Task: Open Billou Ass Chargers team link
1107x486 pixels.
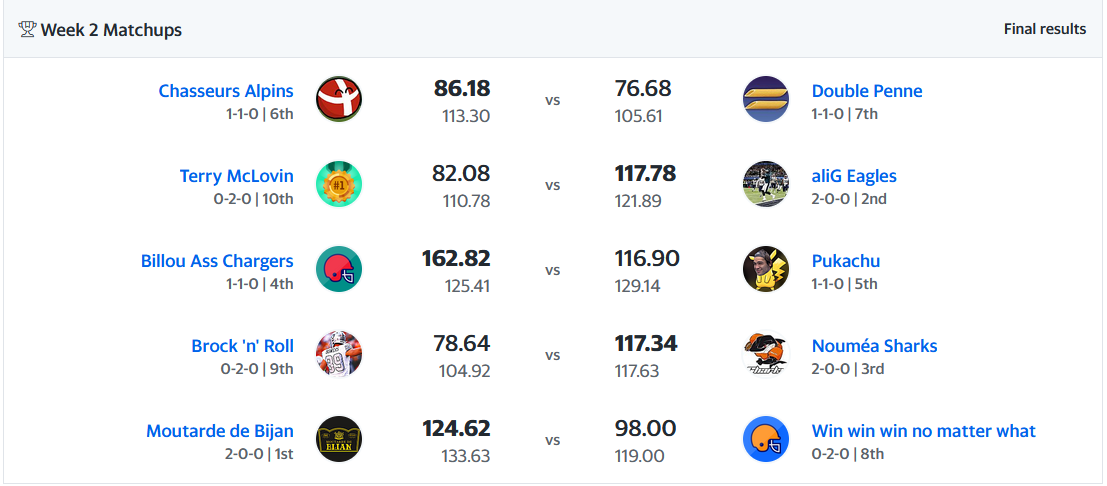Action: 217,261
